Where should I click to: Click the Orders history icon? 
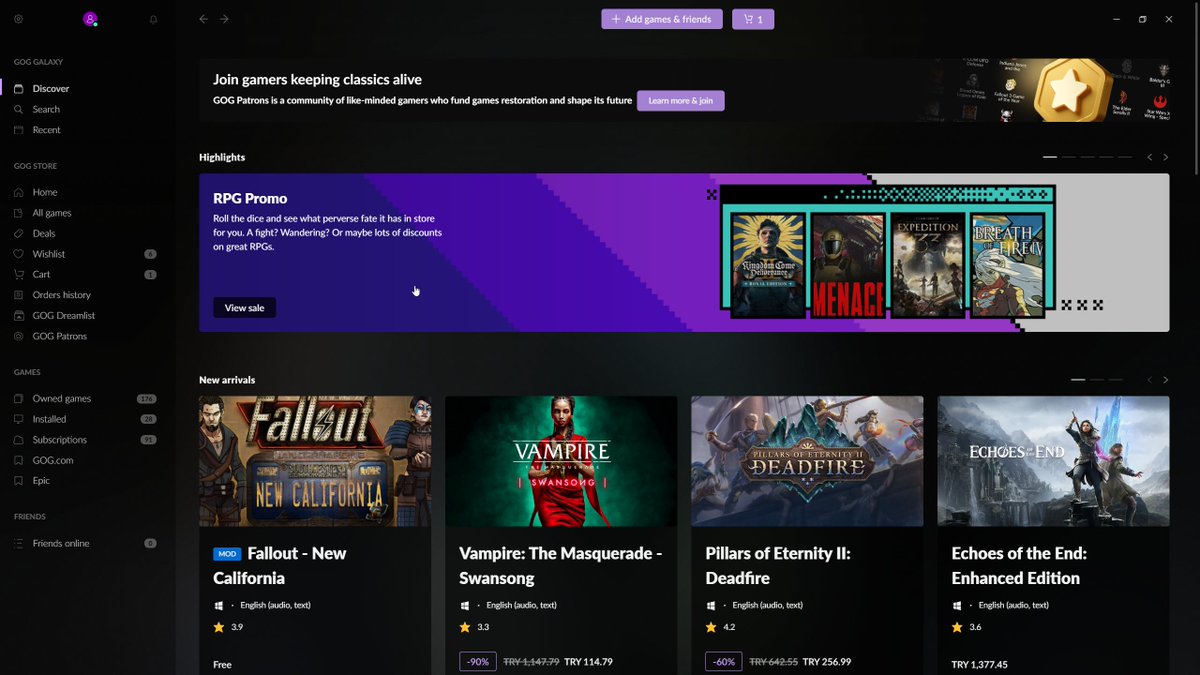[x=19, y=295]
